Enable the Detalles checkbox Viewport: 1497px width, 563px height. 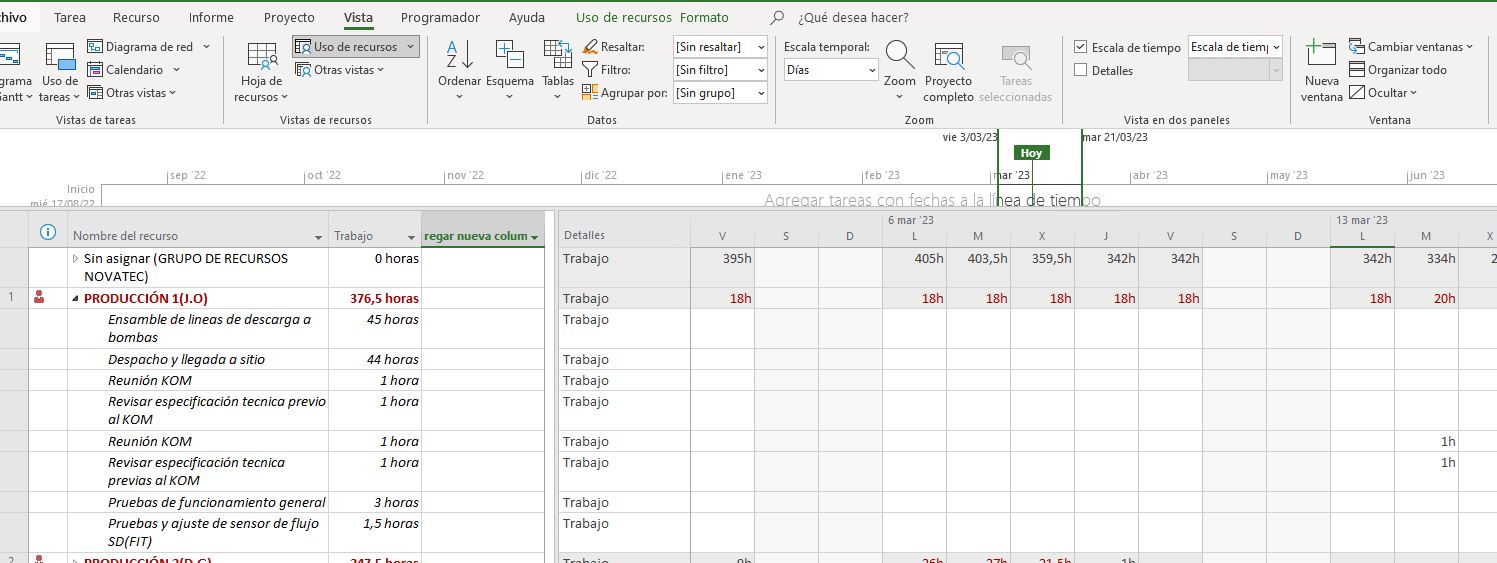coord(1081,70)
